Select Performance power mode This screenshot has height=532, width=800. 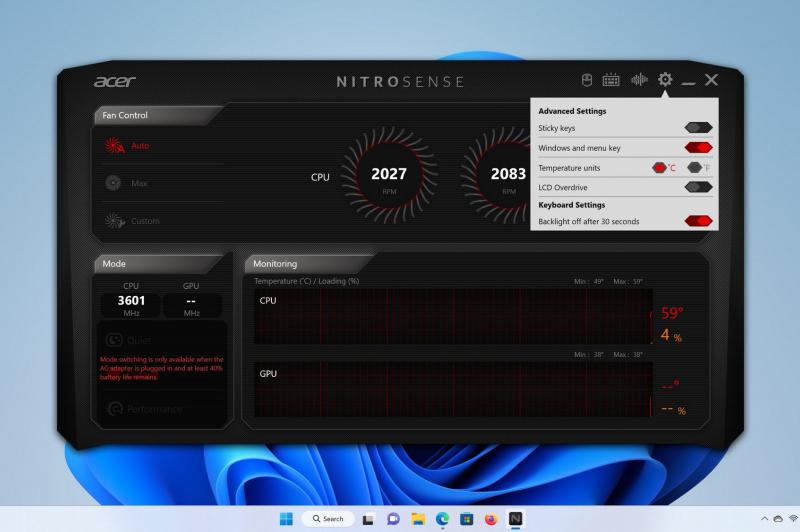[145, 409]
